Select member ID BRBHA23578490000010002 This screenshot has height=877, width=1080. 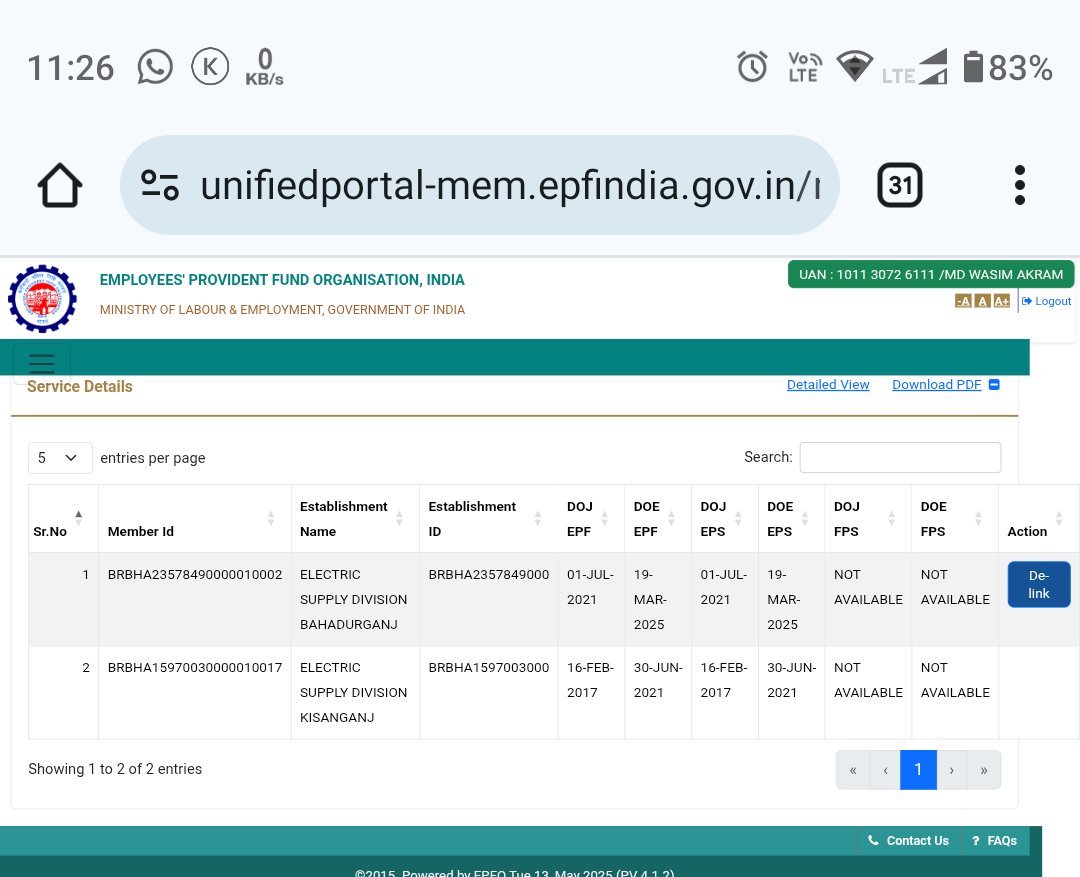(x=195, y=575)
